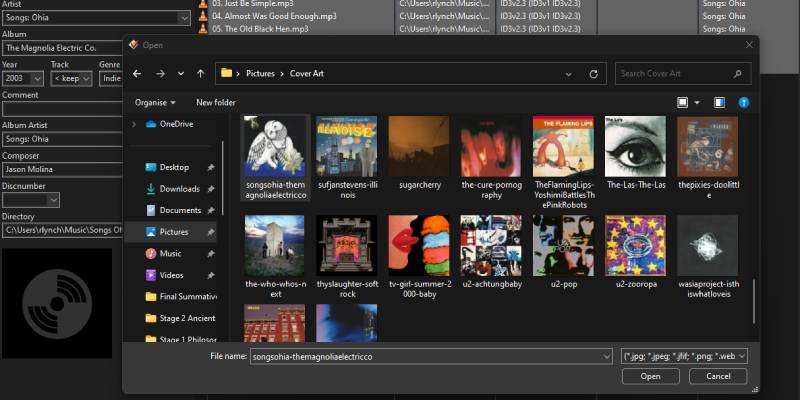Open recent locations chevron
The width and height of the screenshot is (800, 400).
click(181, 73)
